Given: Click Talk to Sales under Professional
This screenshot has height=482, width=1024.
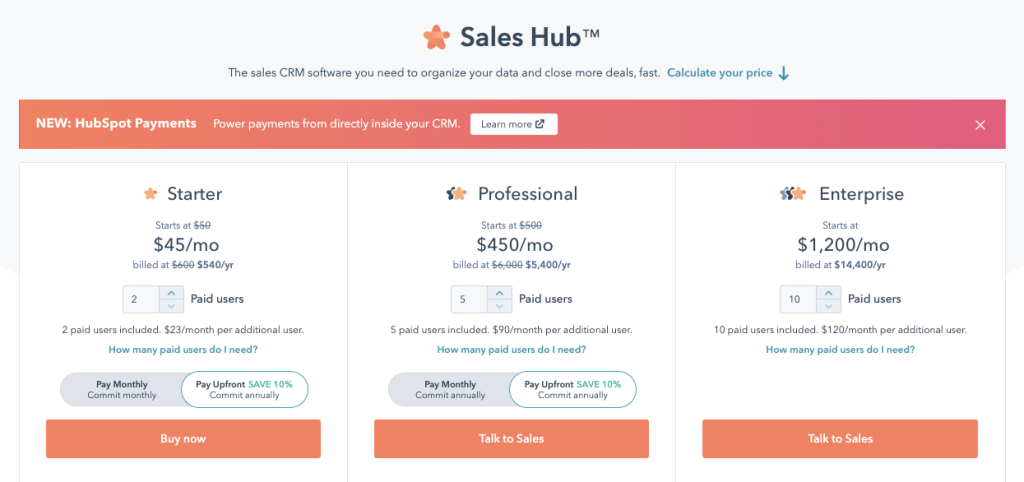Looking at the screenshot, I should click(x=511, y=439).
